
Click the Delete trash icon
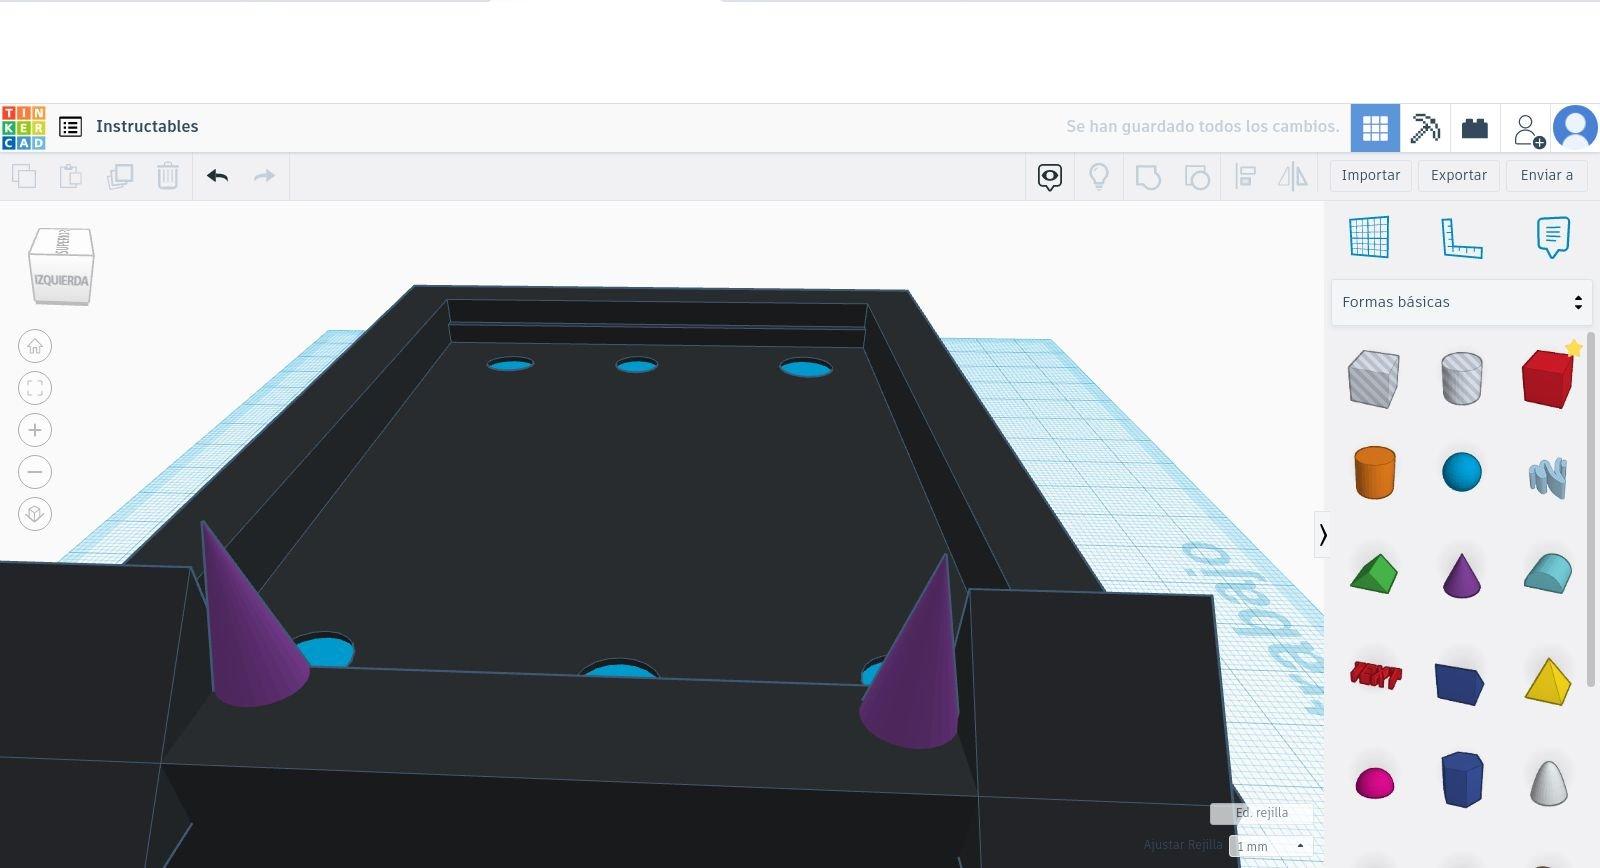(x=167, y=177)
